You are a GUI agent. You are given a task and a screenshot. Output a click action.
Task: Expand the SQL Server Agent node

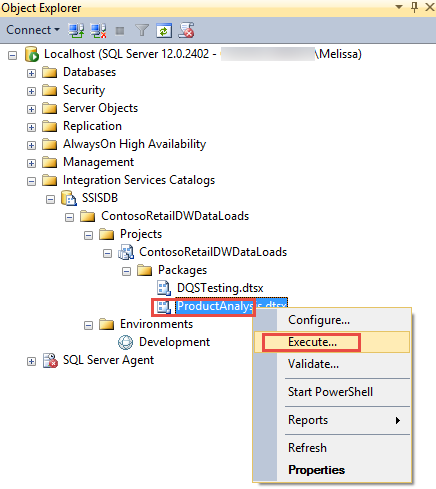(x=31, y=361)
